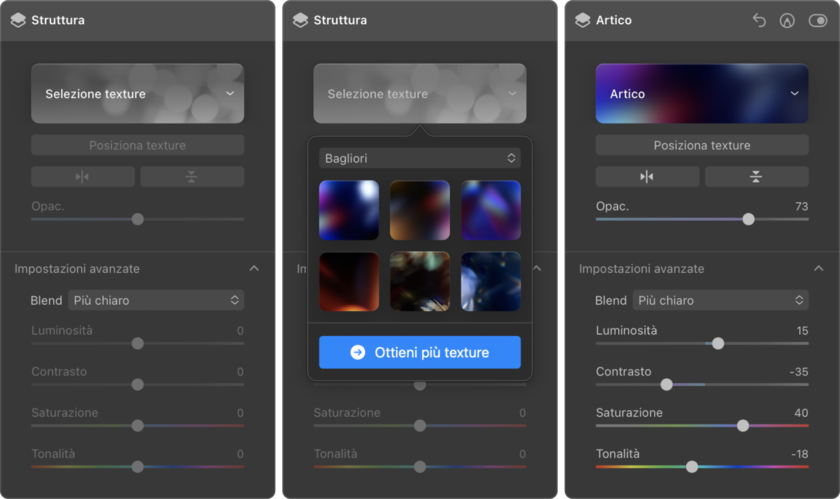This screenshot has width=840, height=499.
Task: Click the circled A auto icon in Artico panel
Action: tap(787, 20)
